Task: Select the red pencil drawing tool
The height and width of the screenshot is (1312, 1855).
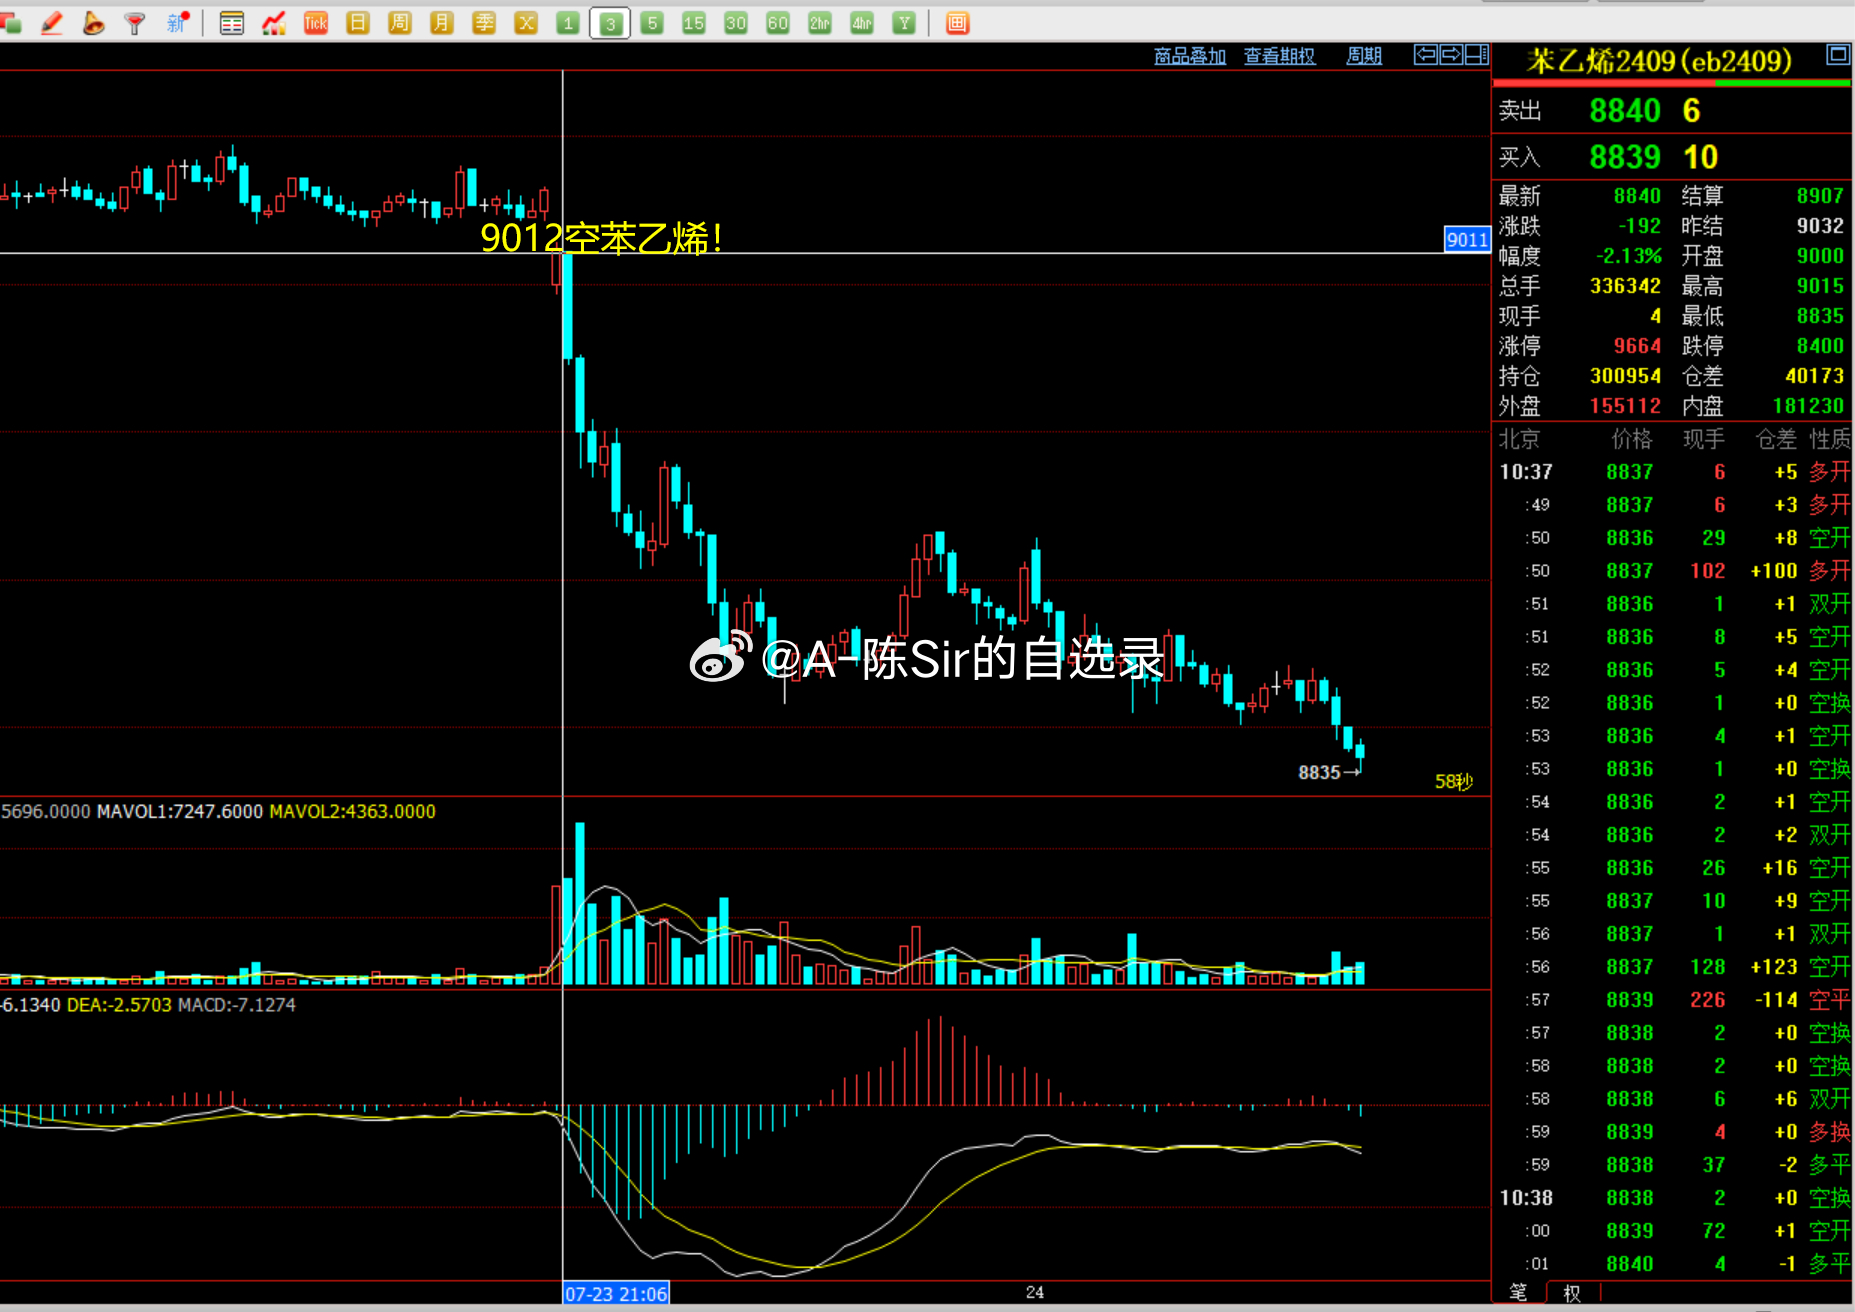Action: (51, 23)
